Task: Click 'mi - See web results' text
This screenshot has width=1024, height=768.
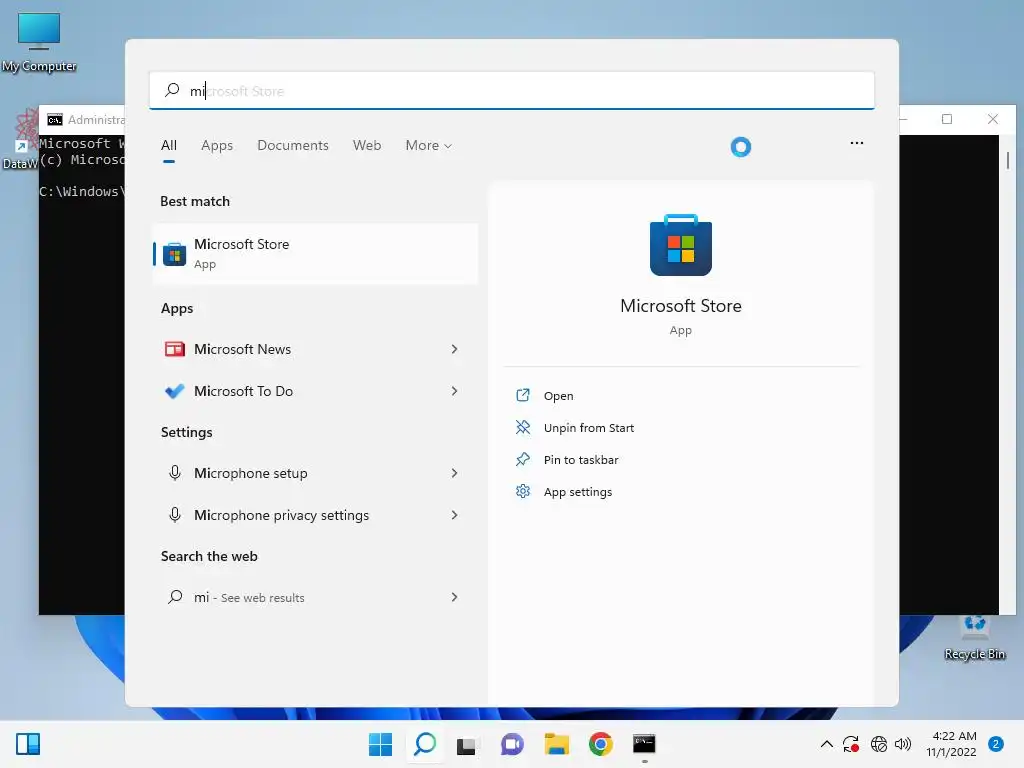Action: [x=249, y=597]
